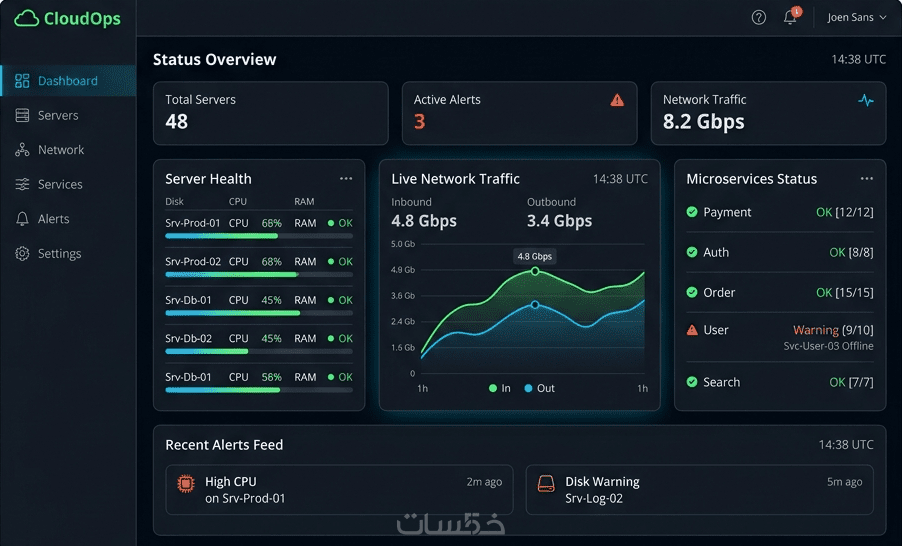Click the Payment service green check icon

pos(692,212)
